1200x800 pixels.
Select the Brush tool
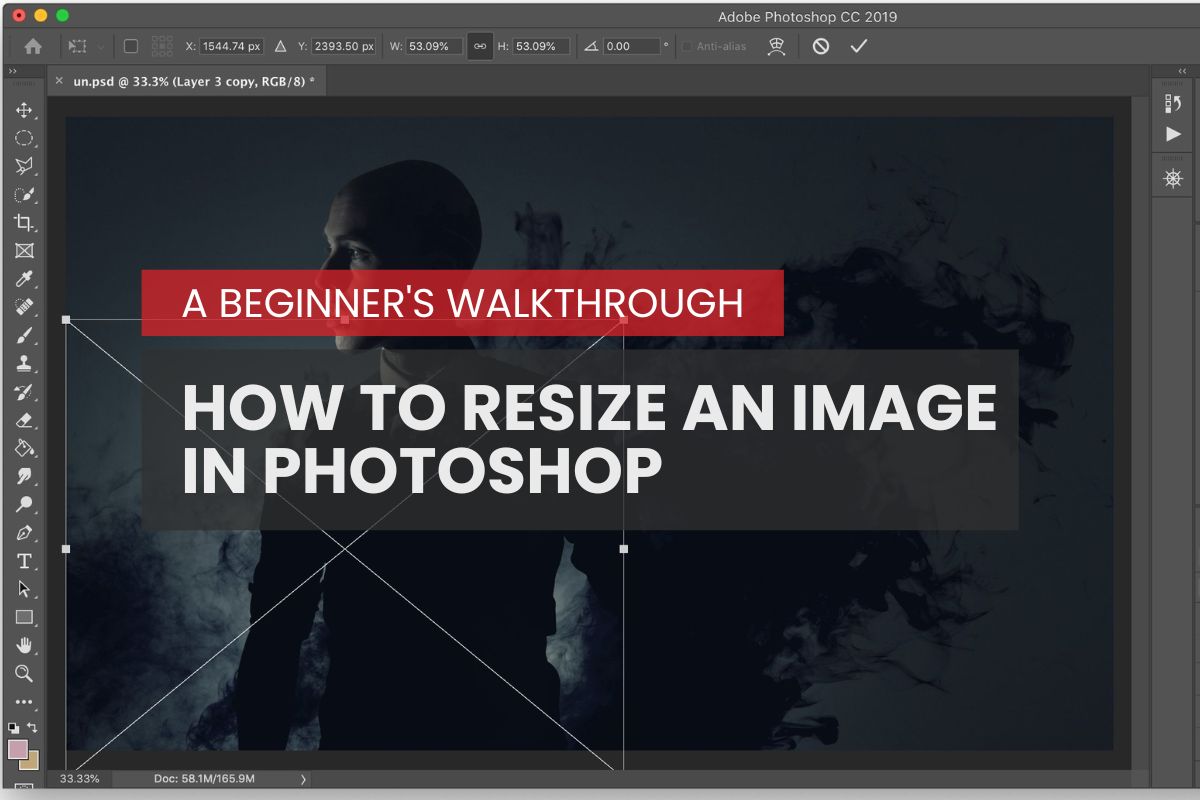coord(24,335)
